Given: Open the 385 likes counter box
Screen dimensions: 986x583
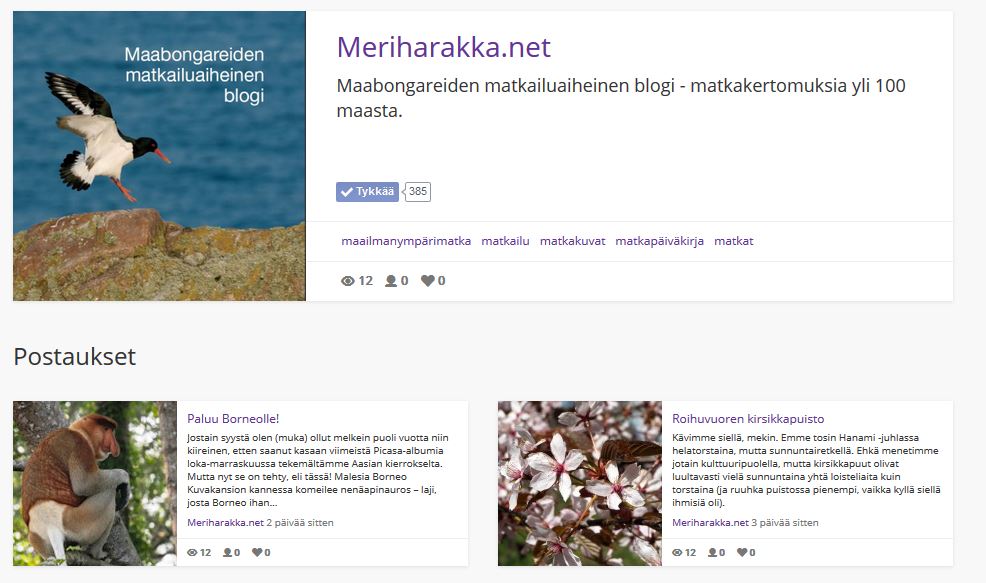Looking at the screenshot, I should (x=417, y=191).
